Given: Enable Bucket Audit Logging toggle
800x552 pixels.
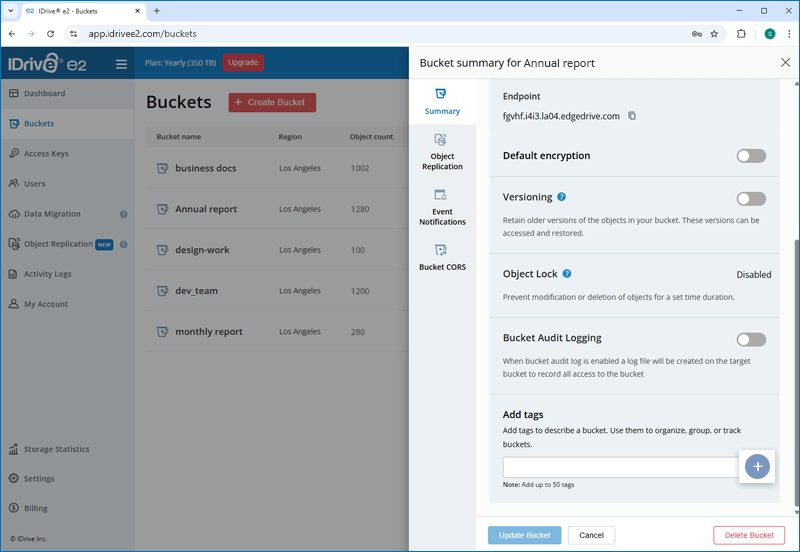Looking at the screenshot, I should (751, 340).
